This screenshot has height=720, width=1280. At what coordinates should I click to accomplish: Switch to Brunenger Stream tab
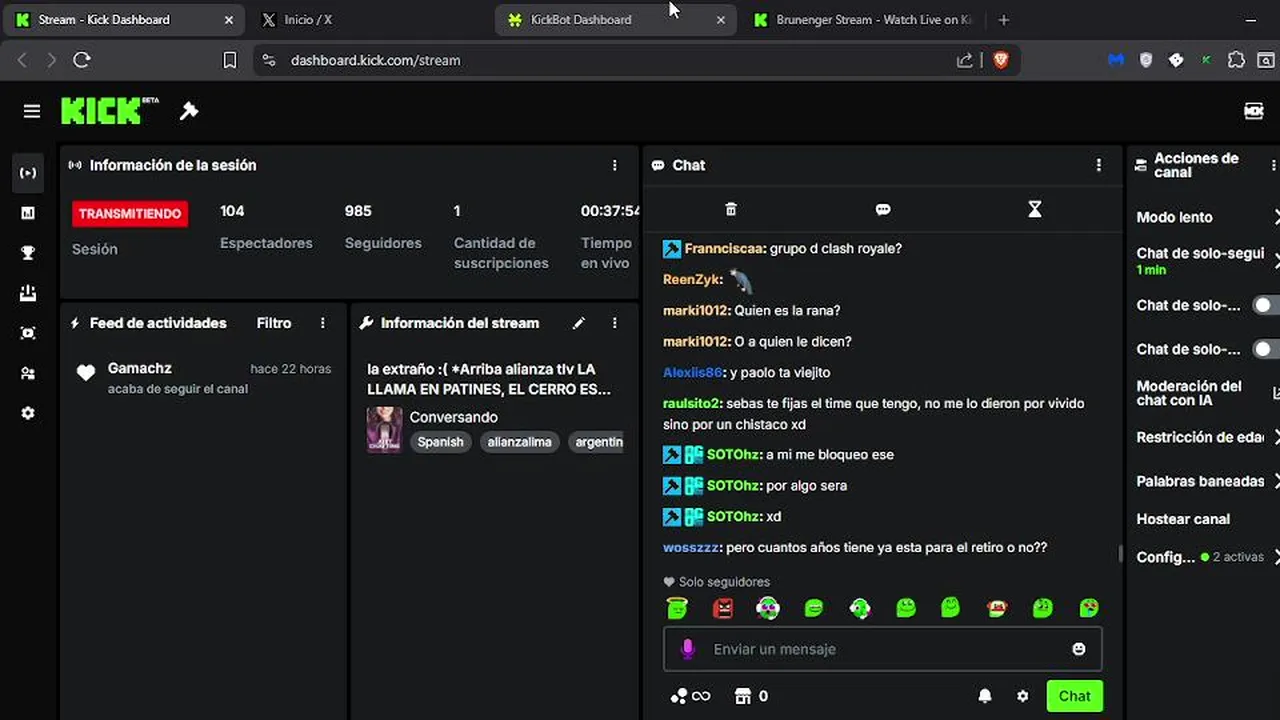point(862,20)
